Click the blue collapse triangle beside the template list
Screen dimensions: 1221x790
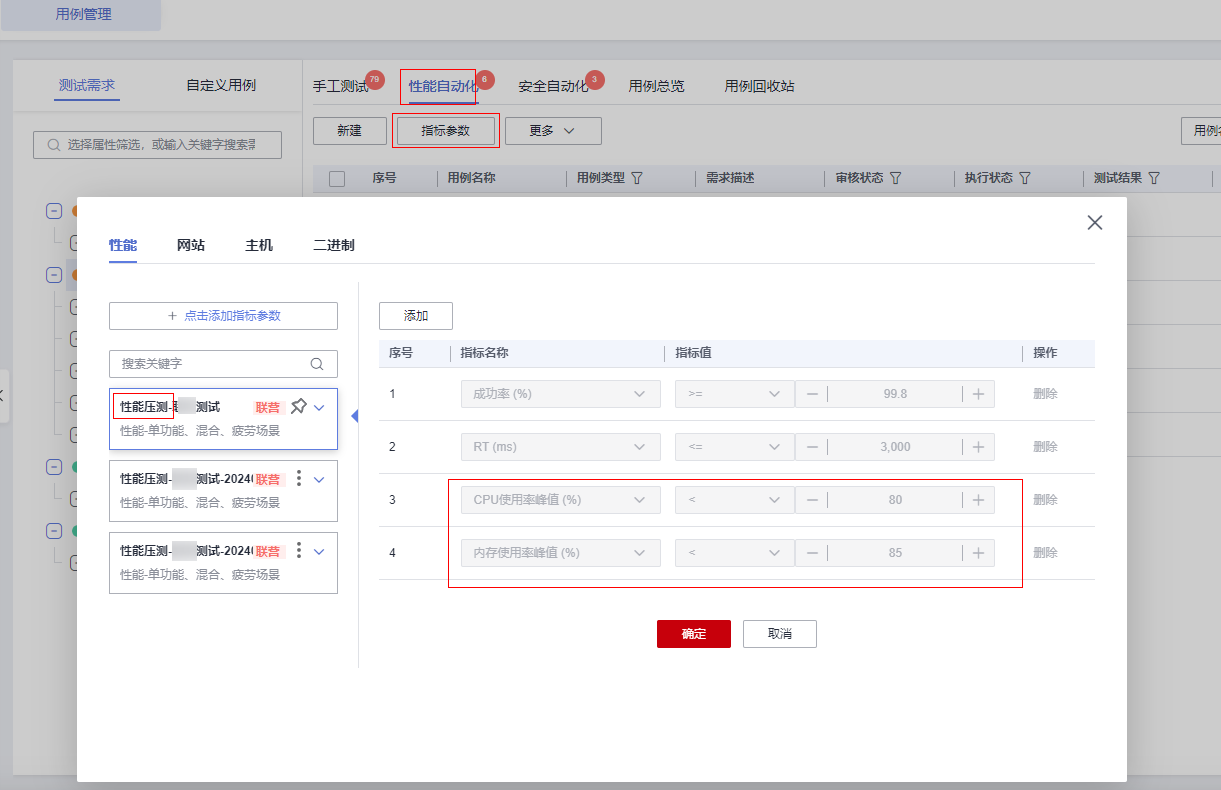click(x=354, y=416)
